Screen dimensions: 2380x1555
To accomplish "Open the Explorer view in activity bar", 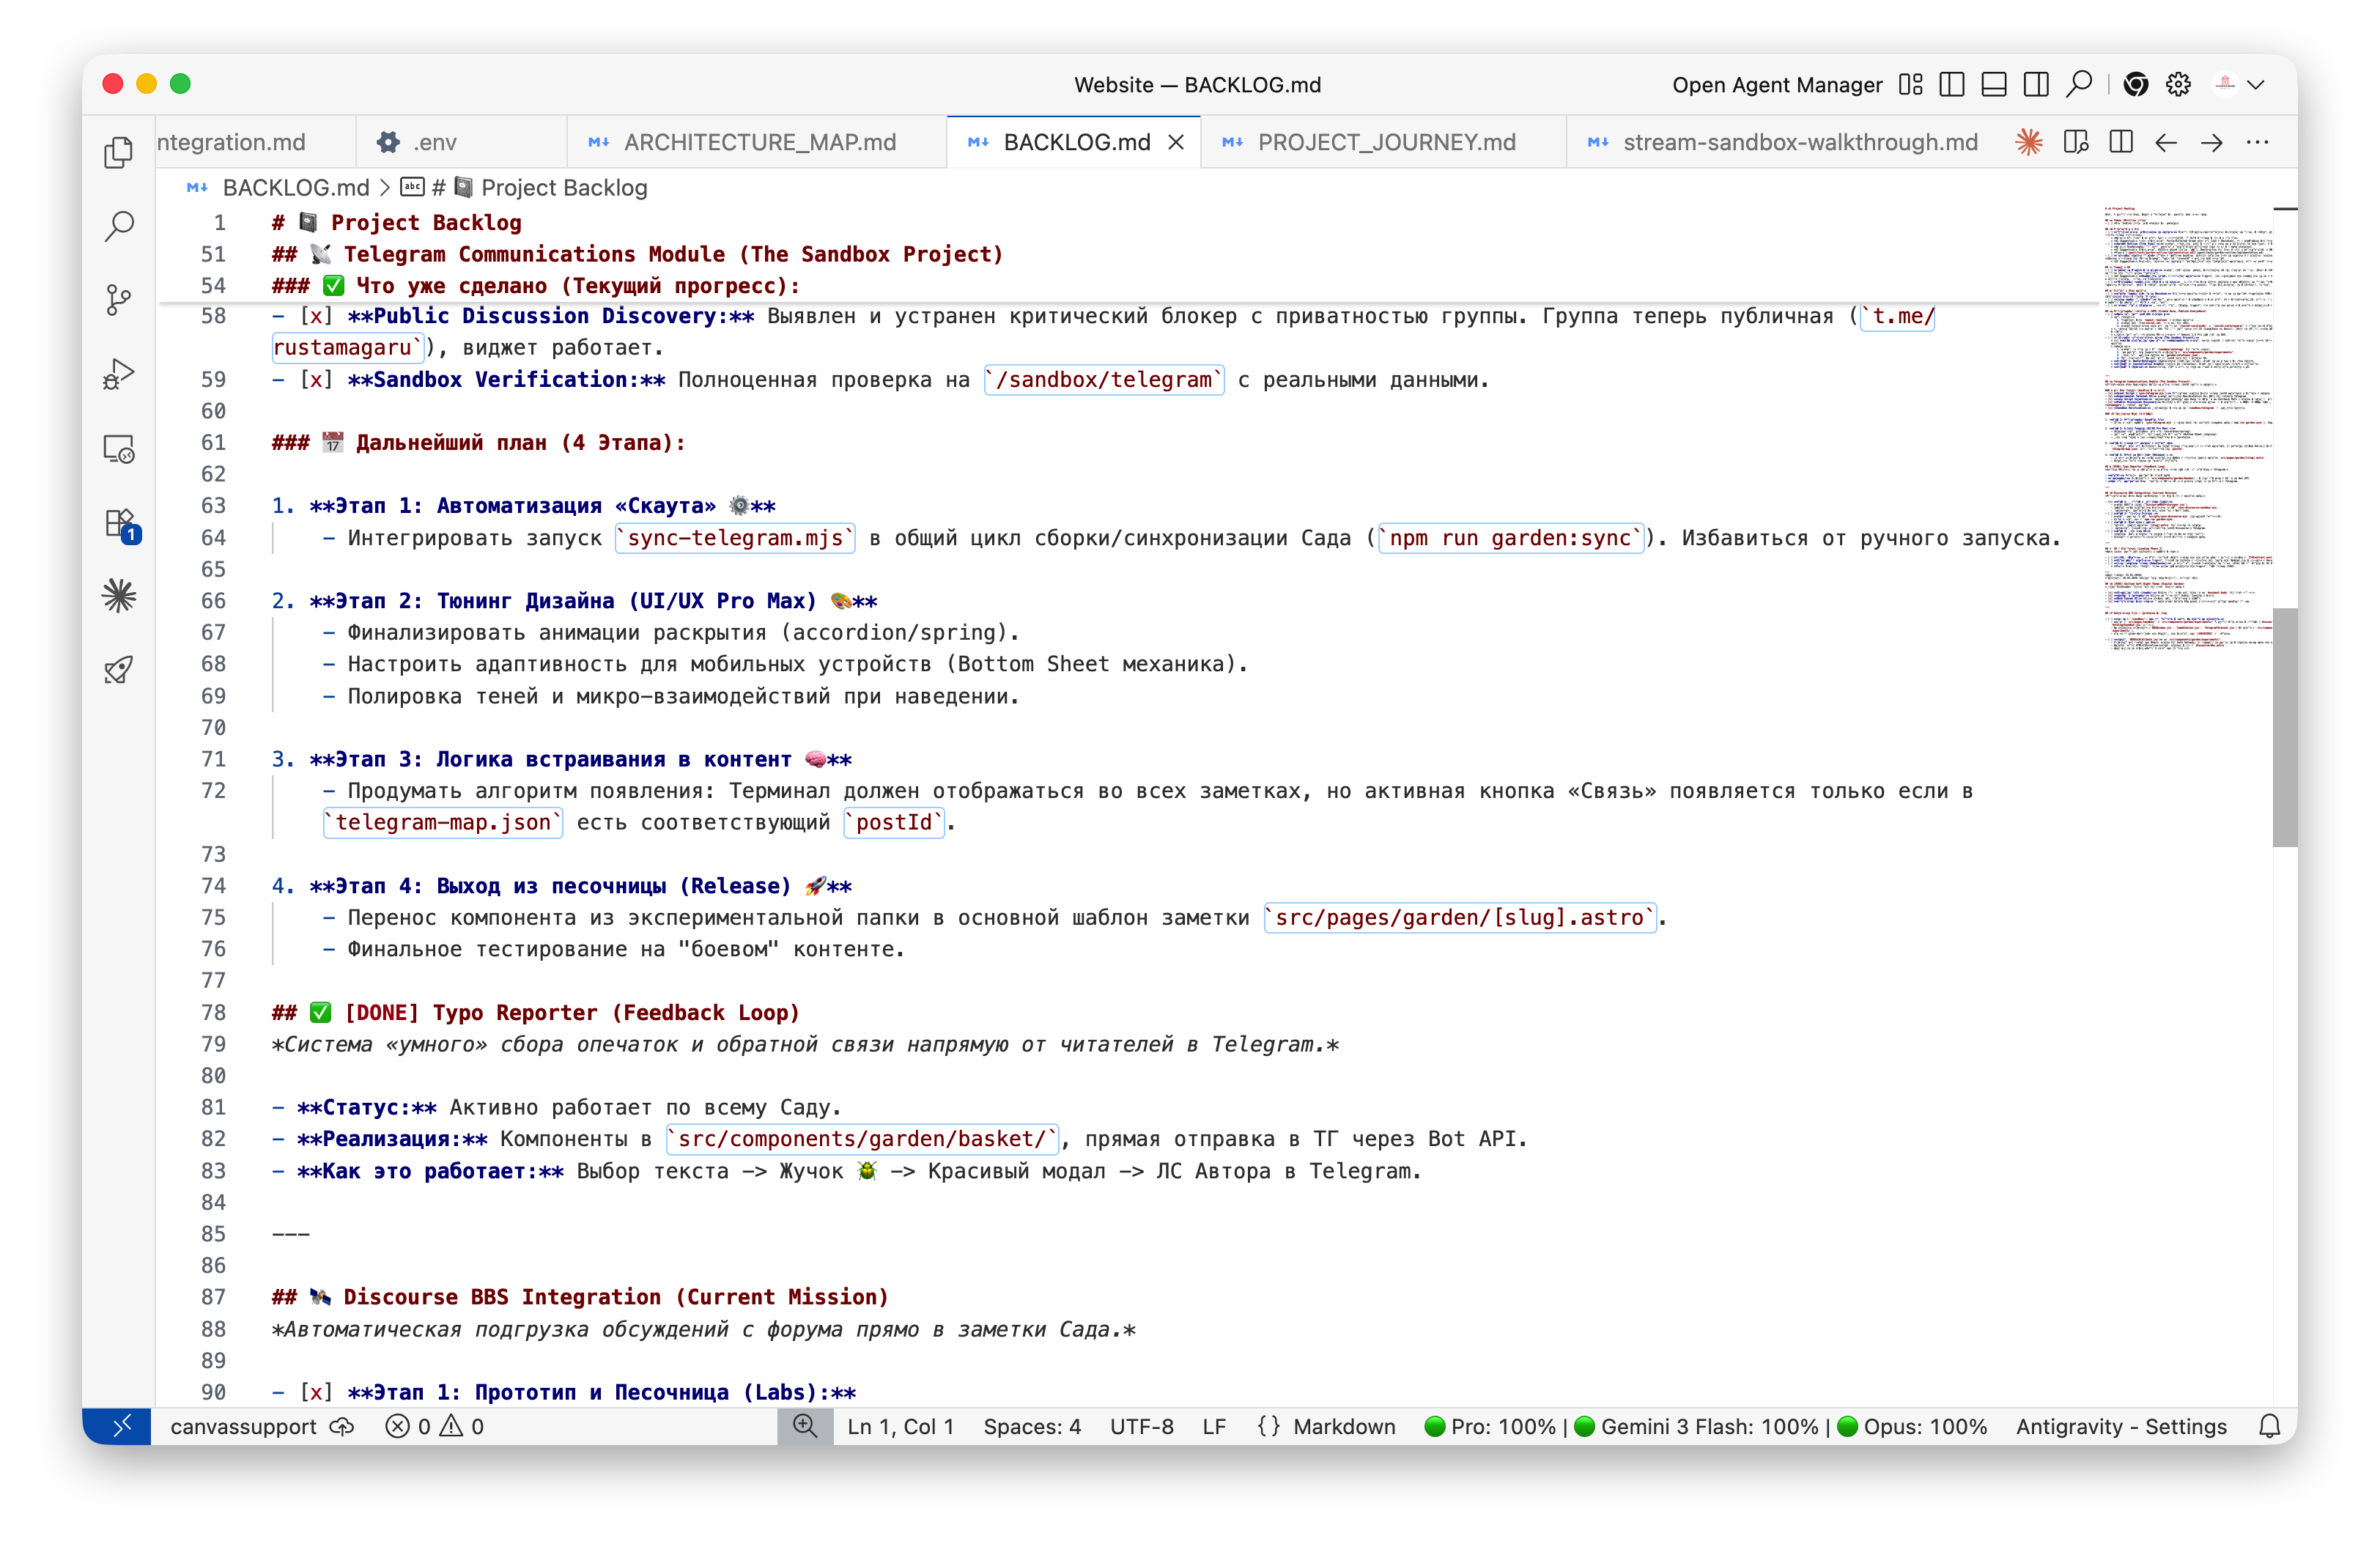I will [119, 152].
